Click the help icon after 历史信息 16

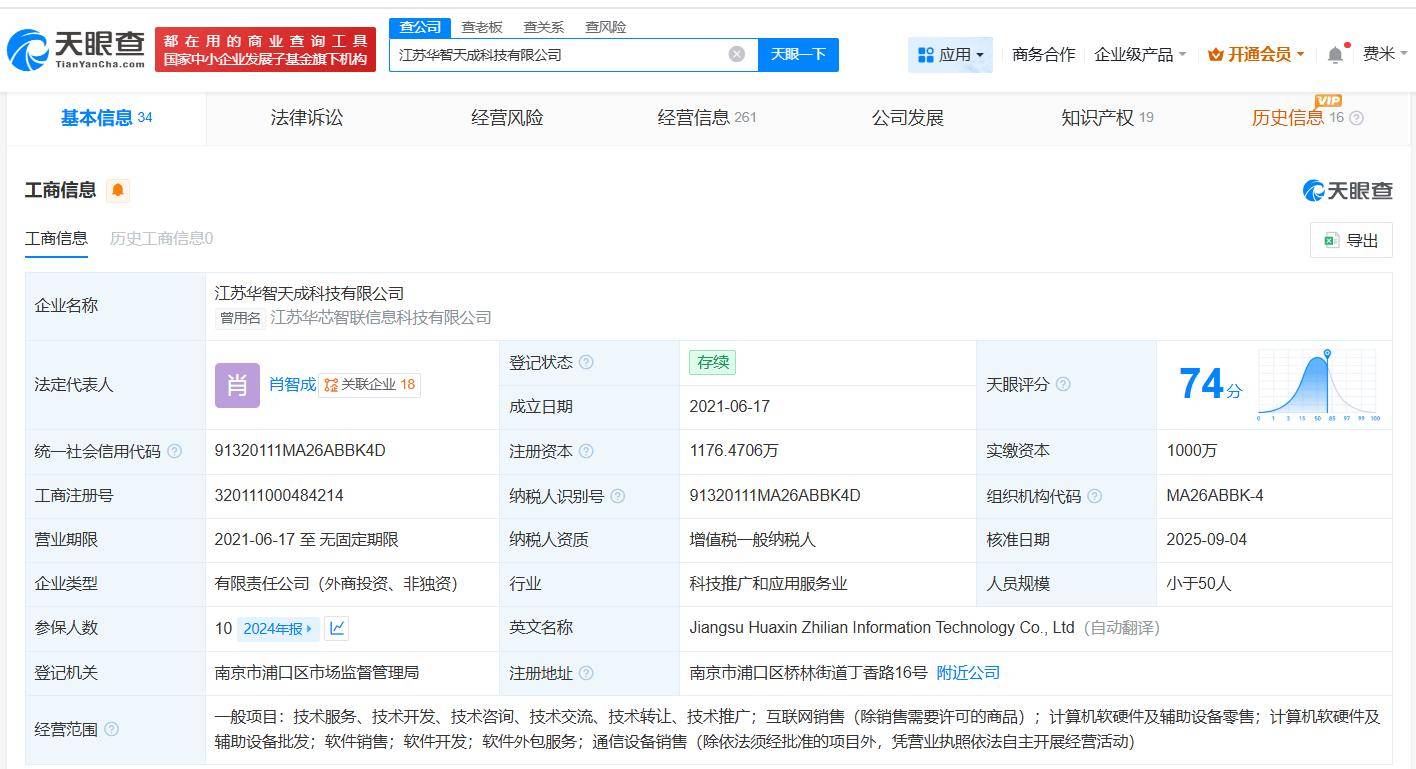[1356, 118]
